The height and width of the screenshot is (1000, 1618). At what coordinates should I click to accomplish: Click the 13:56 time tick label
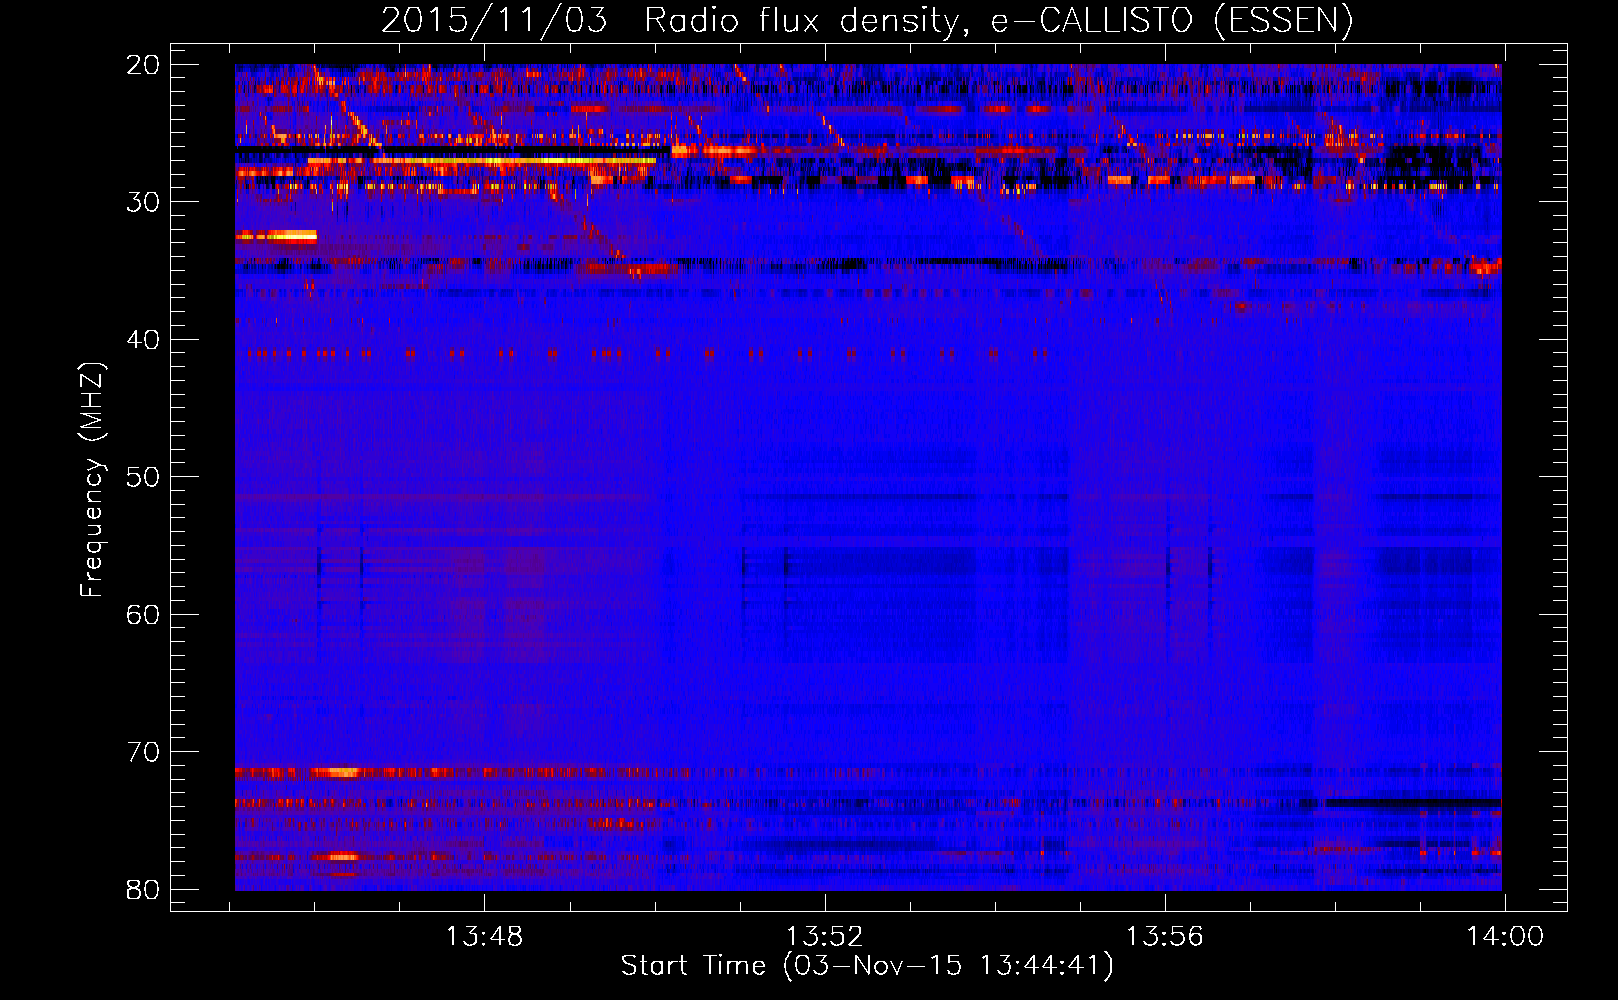(1165, 937)
